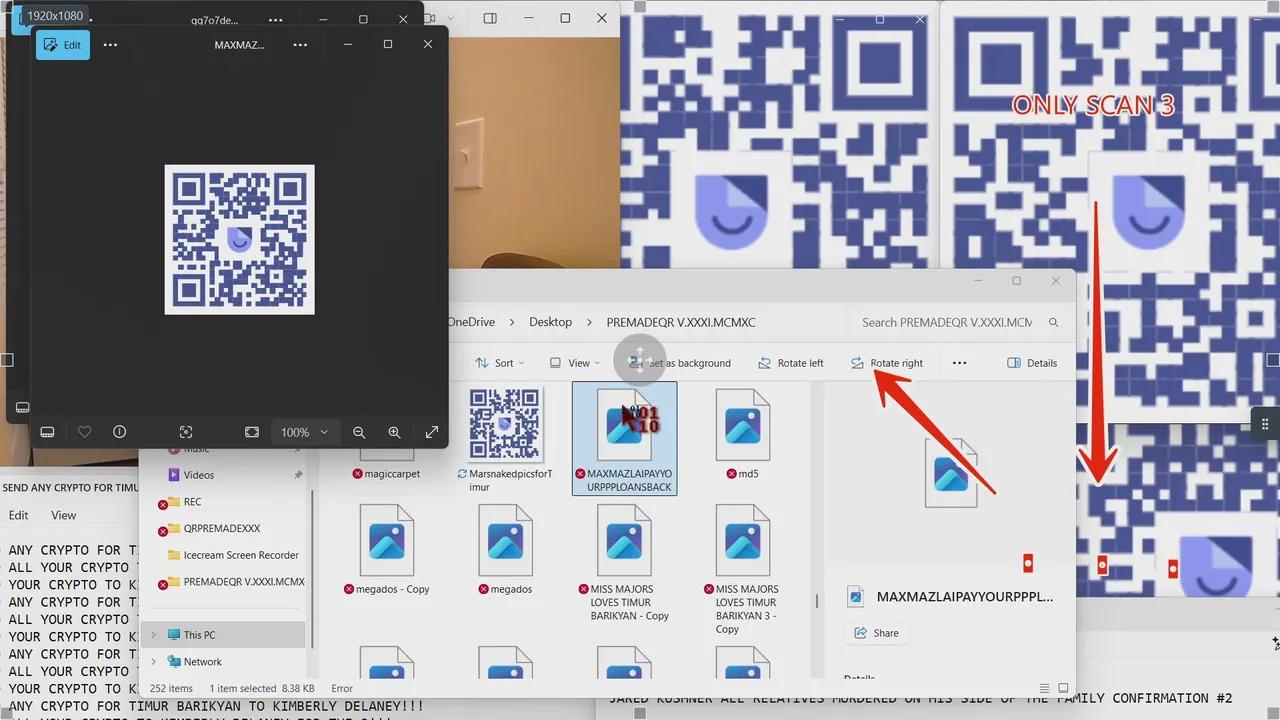Screen dimensions: 1280x720
Task: Mark the photo as favorite (heart)
Action: tap(84, 432)
